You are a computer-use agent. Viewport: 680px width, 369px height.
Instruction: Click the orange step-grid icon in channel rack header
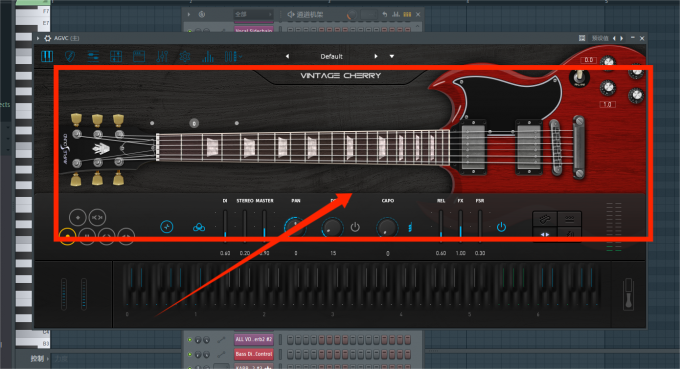pos(407,14)
